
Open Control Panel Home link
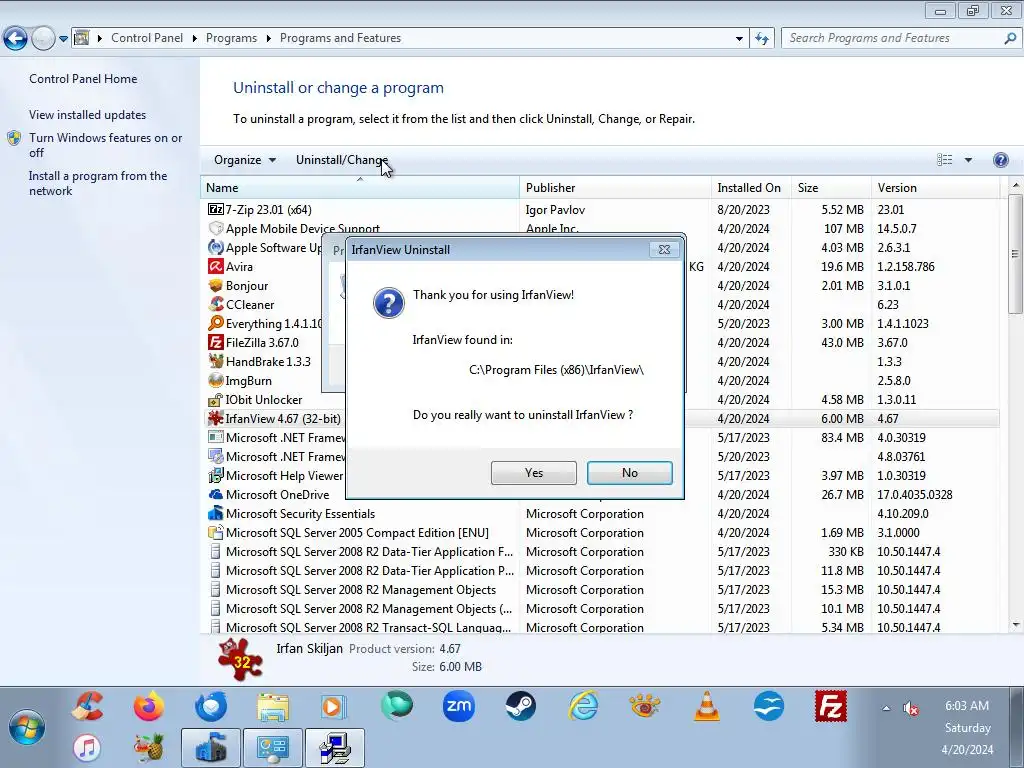tap(83, 78)
